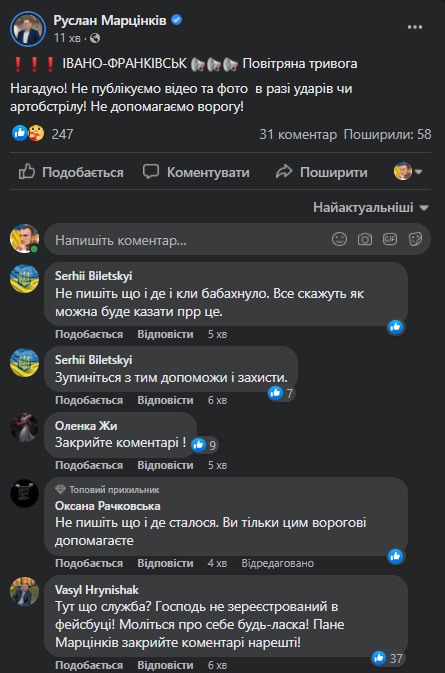This screenshot has width=445, height=673.
Task: Open the Відредаговано edit history link
Action: 278,563
